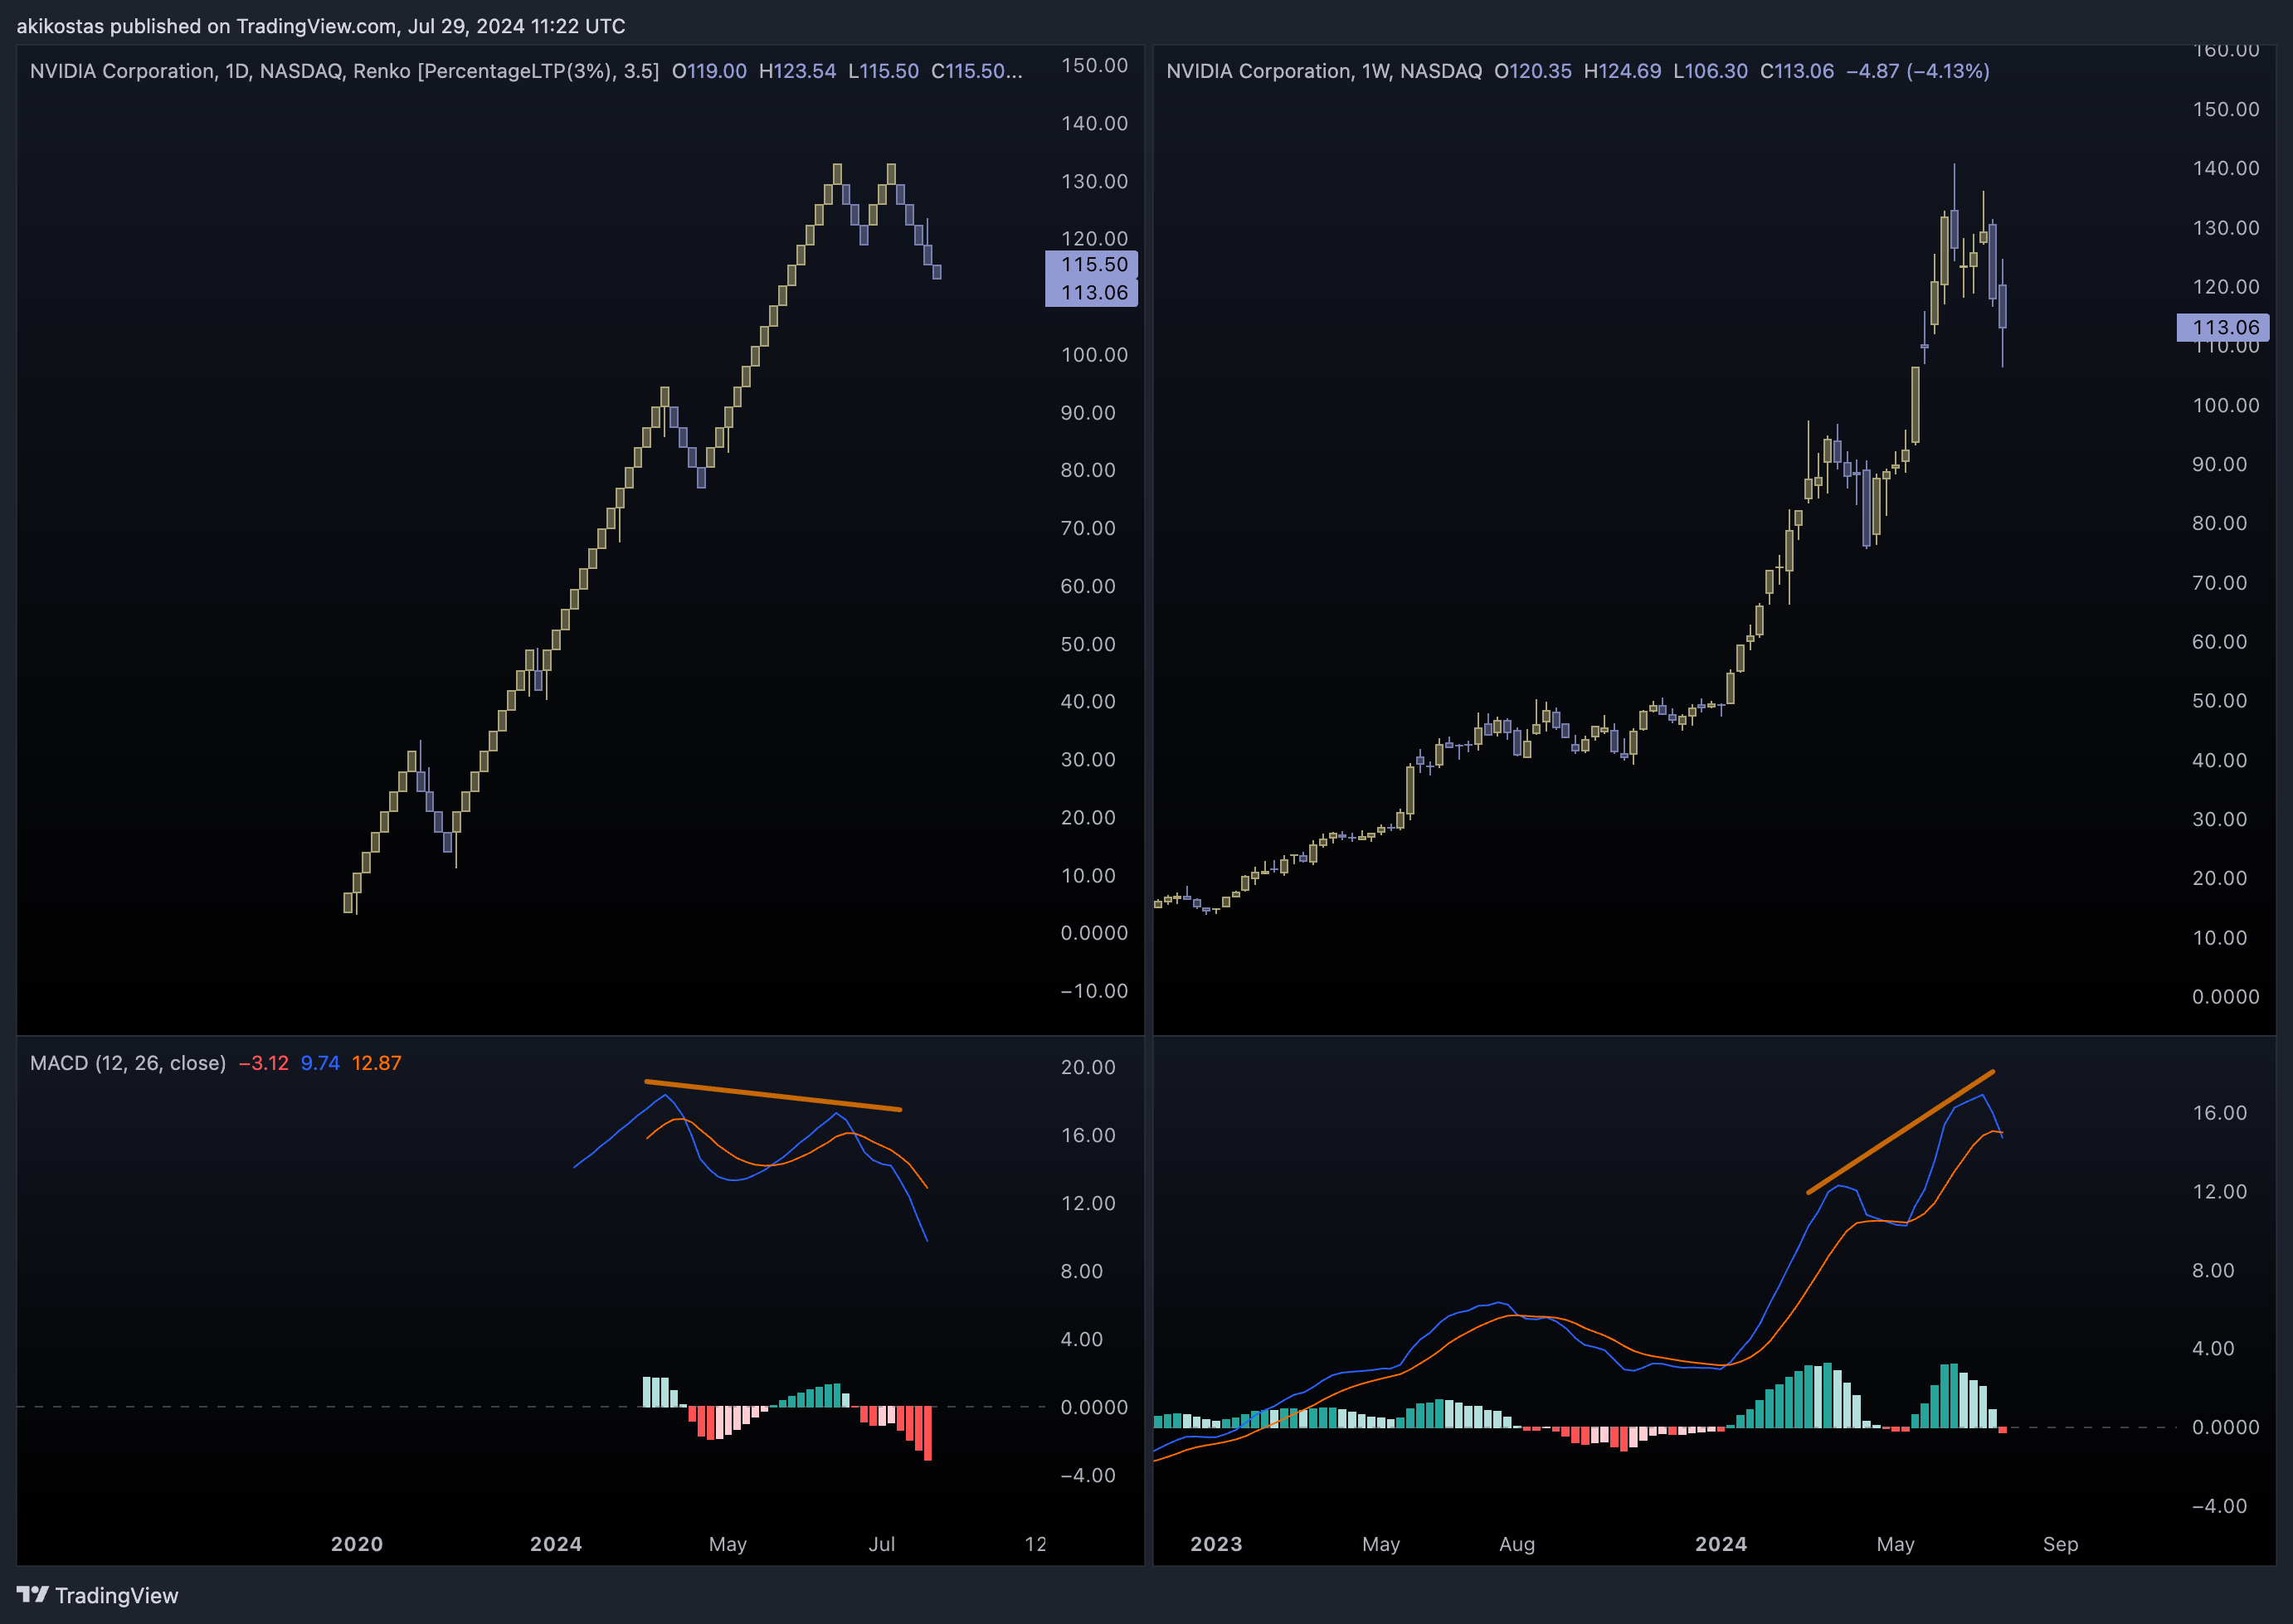The width and height of the screenshot is (2293, 1624).
Task: Click the Sep label on weekly time axis
Action: (x=2060, y=1544)
